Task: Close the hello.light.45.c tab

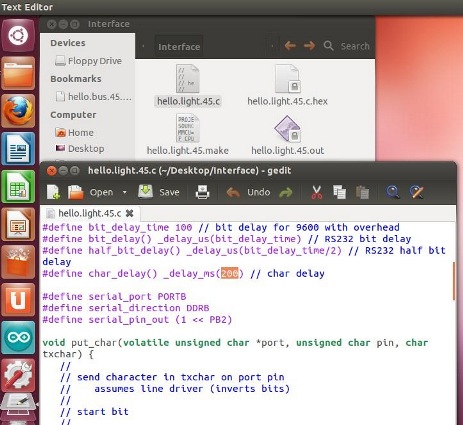Action: (130, 213)
